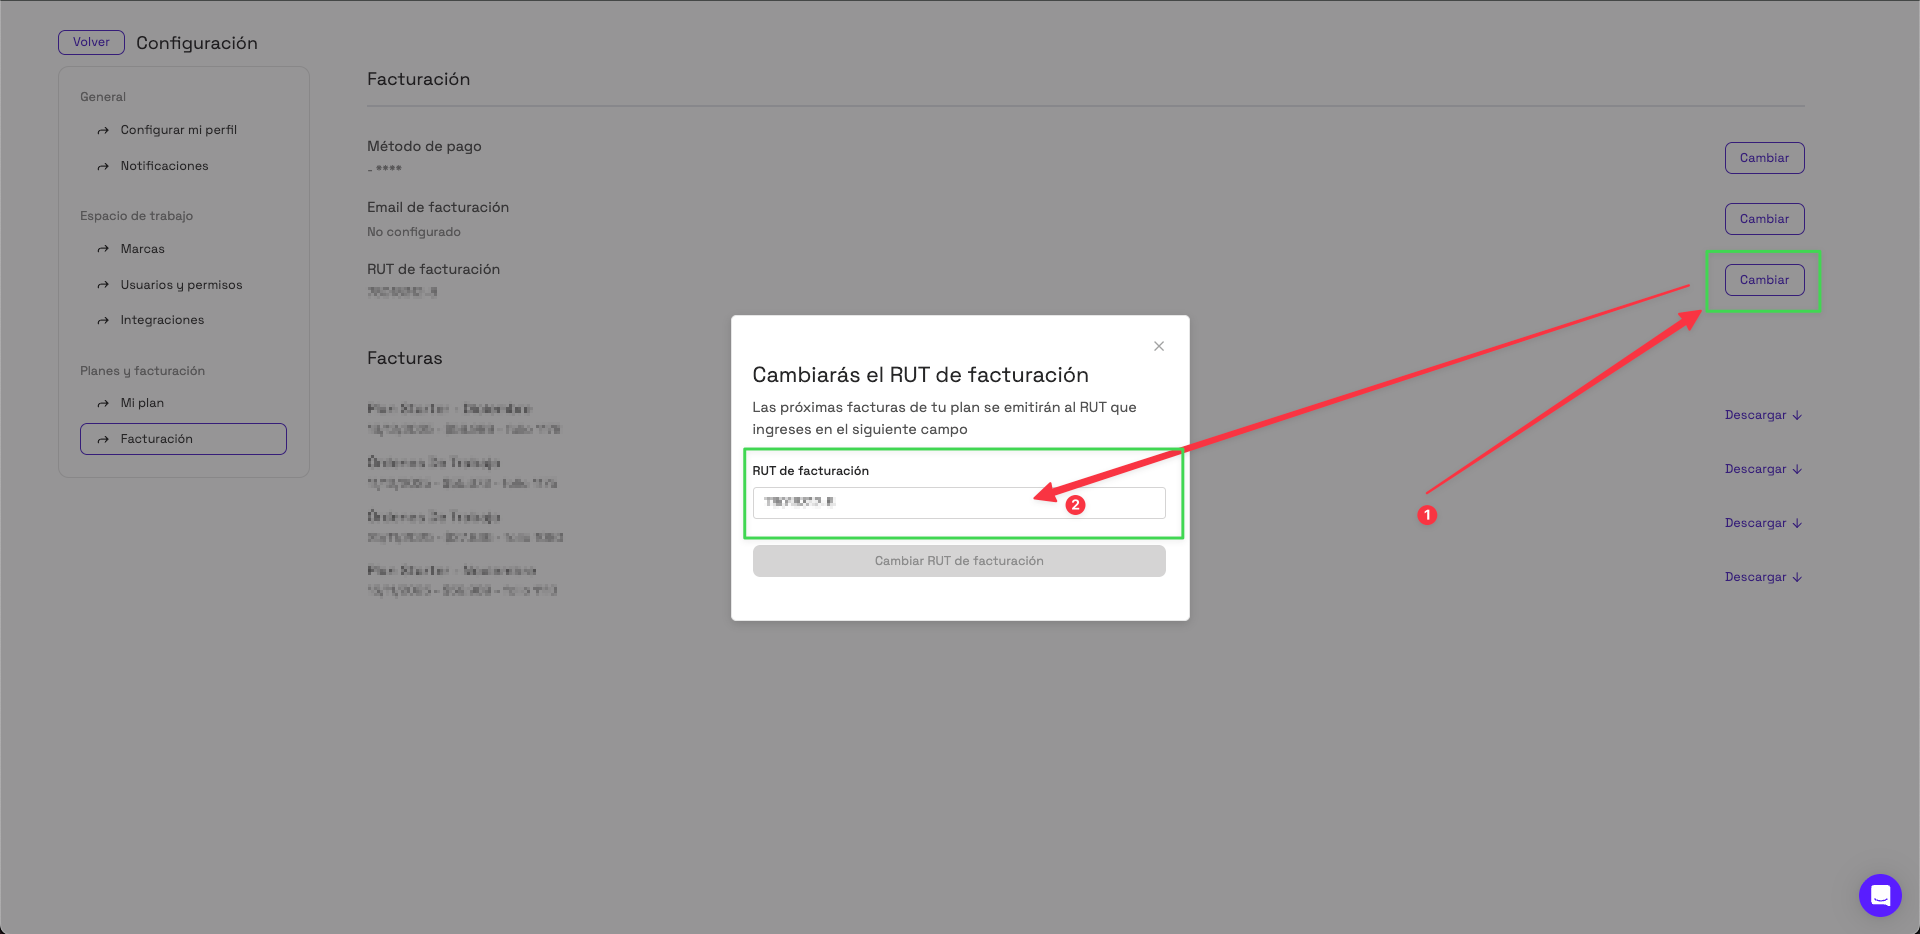The width and height of the screenshot is (1920, 934).
Task: Click the Volver button
Action: tap(91, 42)
